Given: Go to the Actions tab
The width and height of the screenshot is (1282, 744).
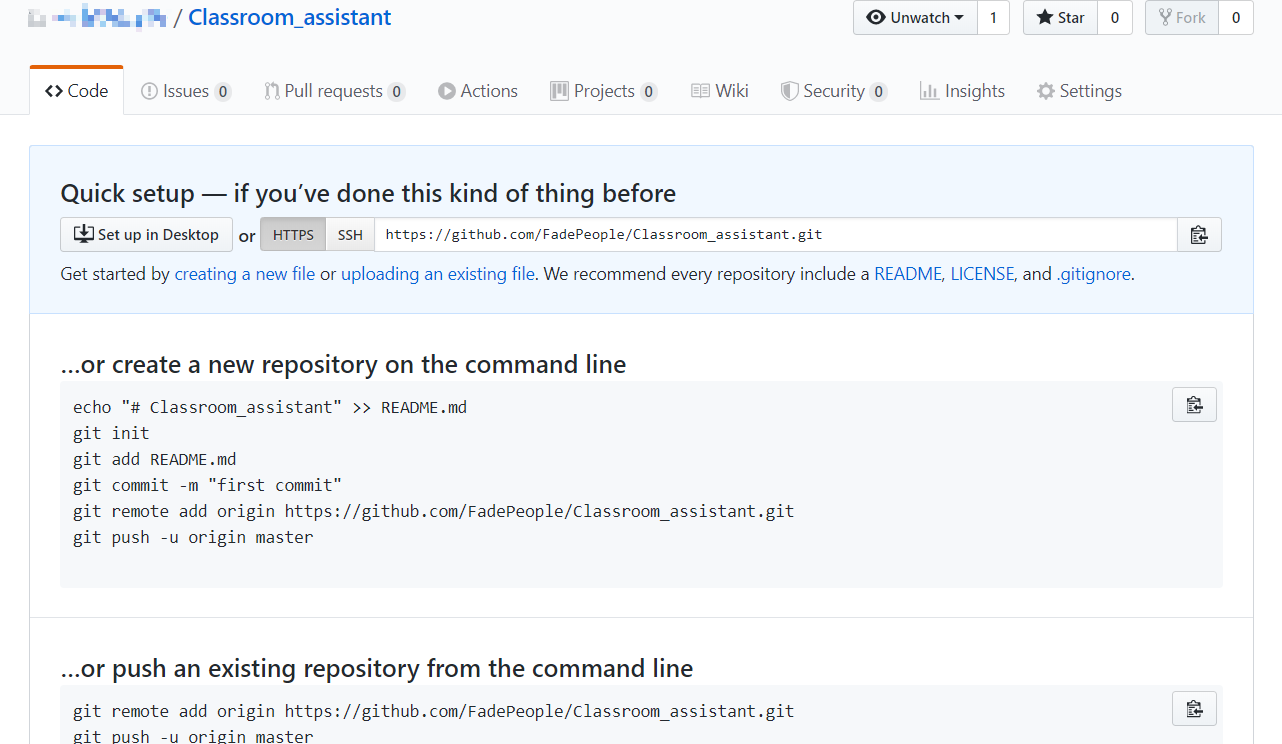Looking at the screenshot, I should (x=478, y=91).
